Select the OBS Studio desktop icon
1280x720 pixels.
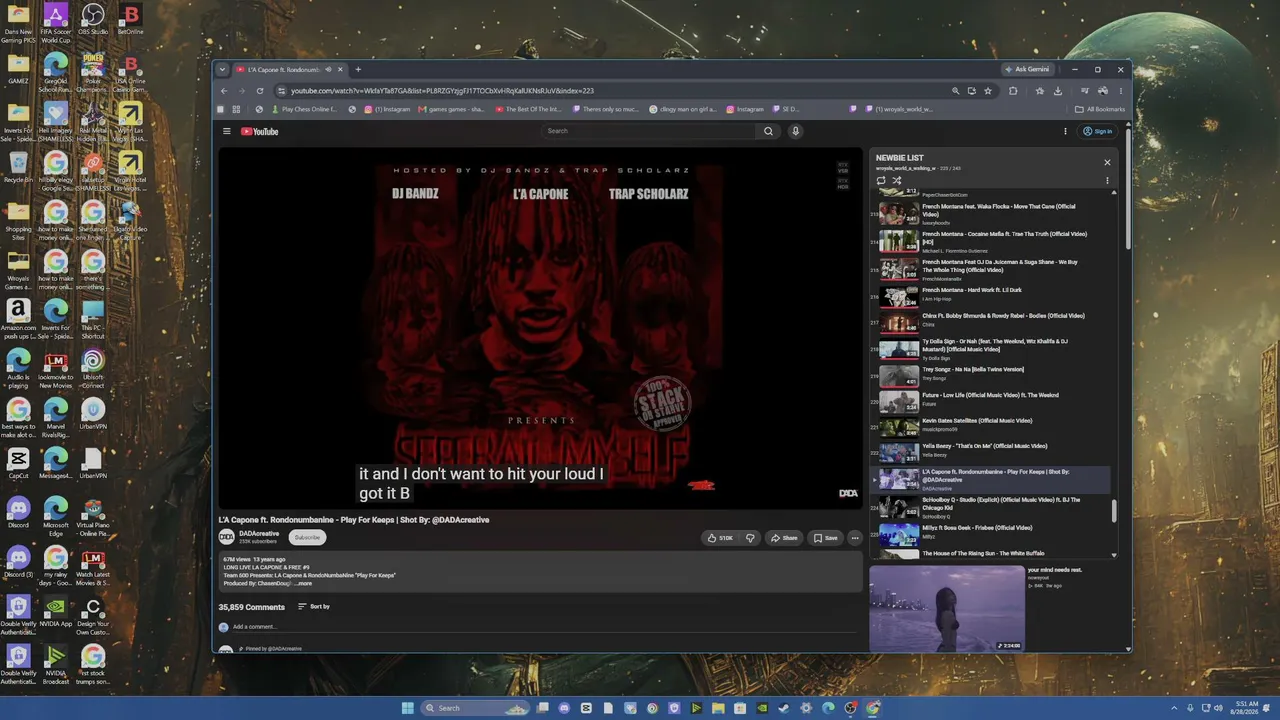(x=93, y=19)
